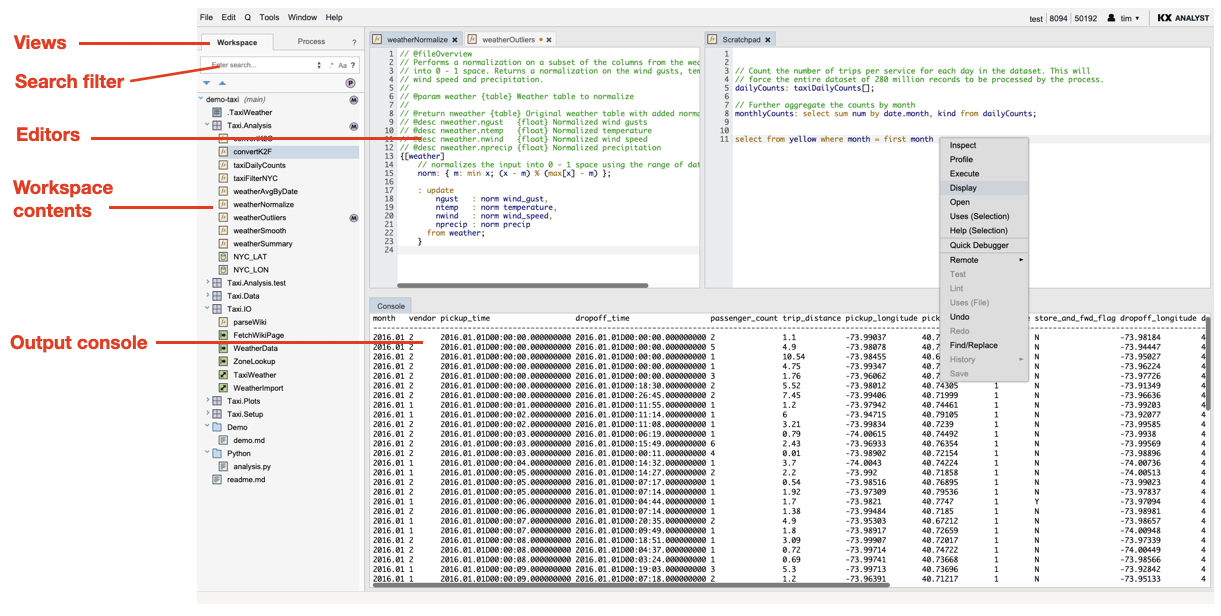Click the .TaxiWeather table icon
This screenshot has width=1221, height=616.
tap(217, 113)
